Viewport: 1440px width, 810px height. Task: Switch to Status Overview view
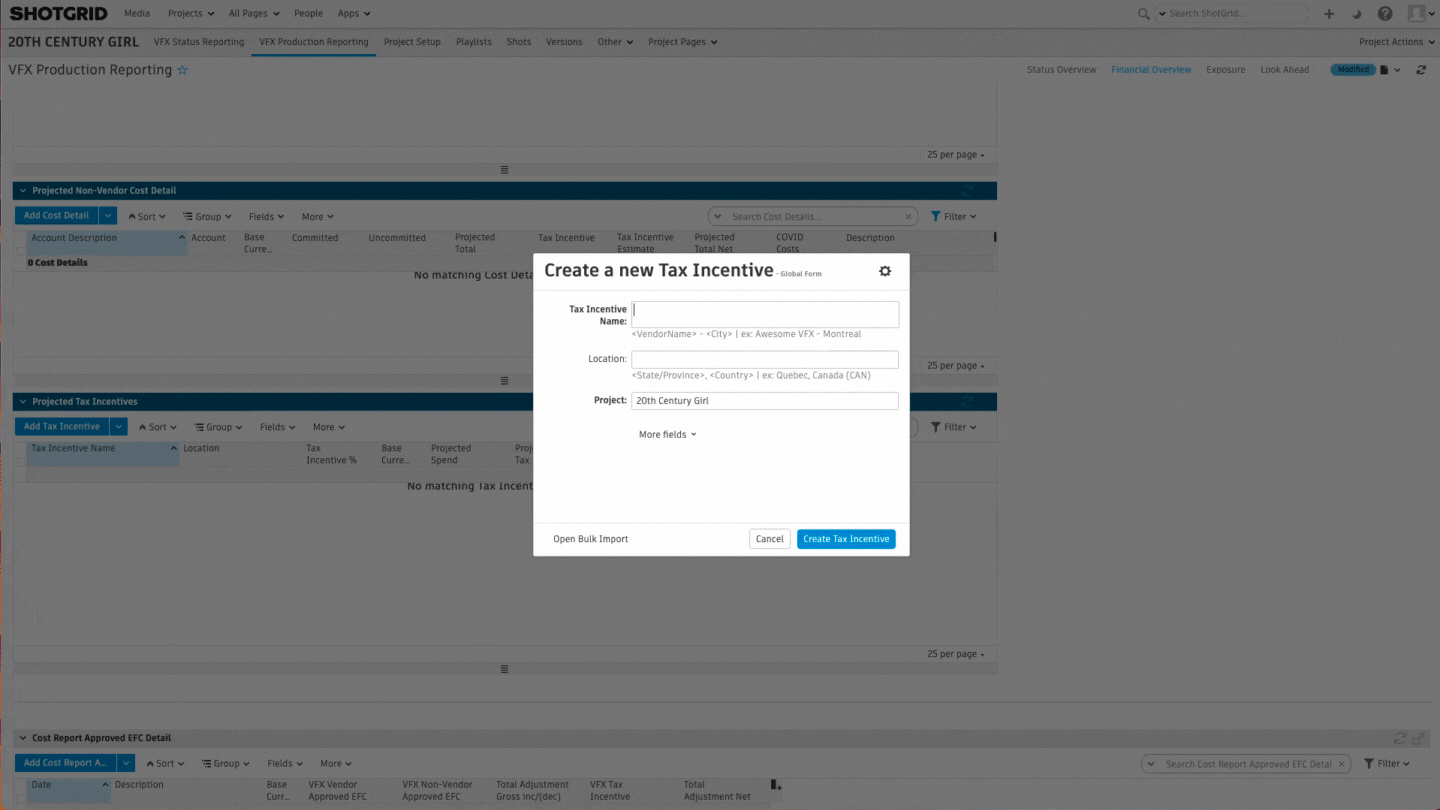pos(1061,70)
